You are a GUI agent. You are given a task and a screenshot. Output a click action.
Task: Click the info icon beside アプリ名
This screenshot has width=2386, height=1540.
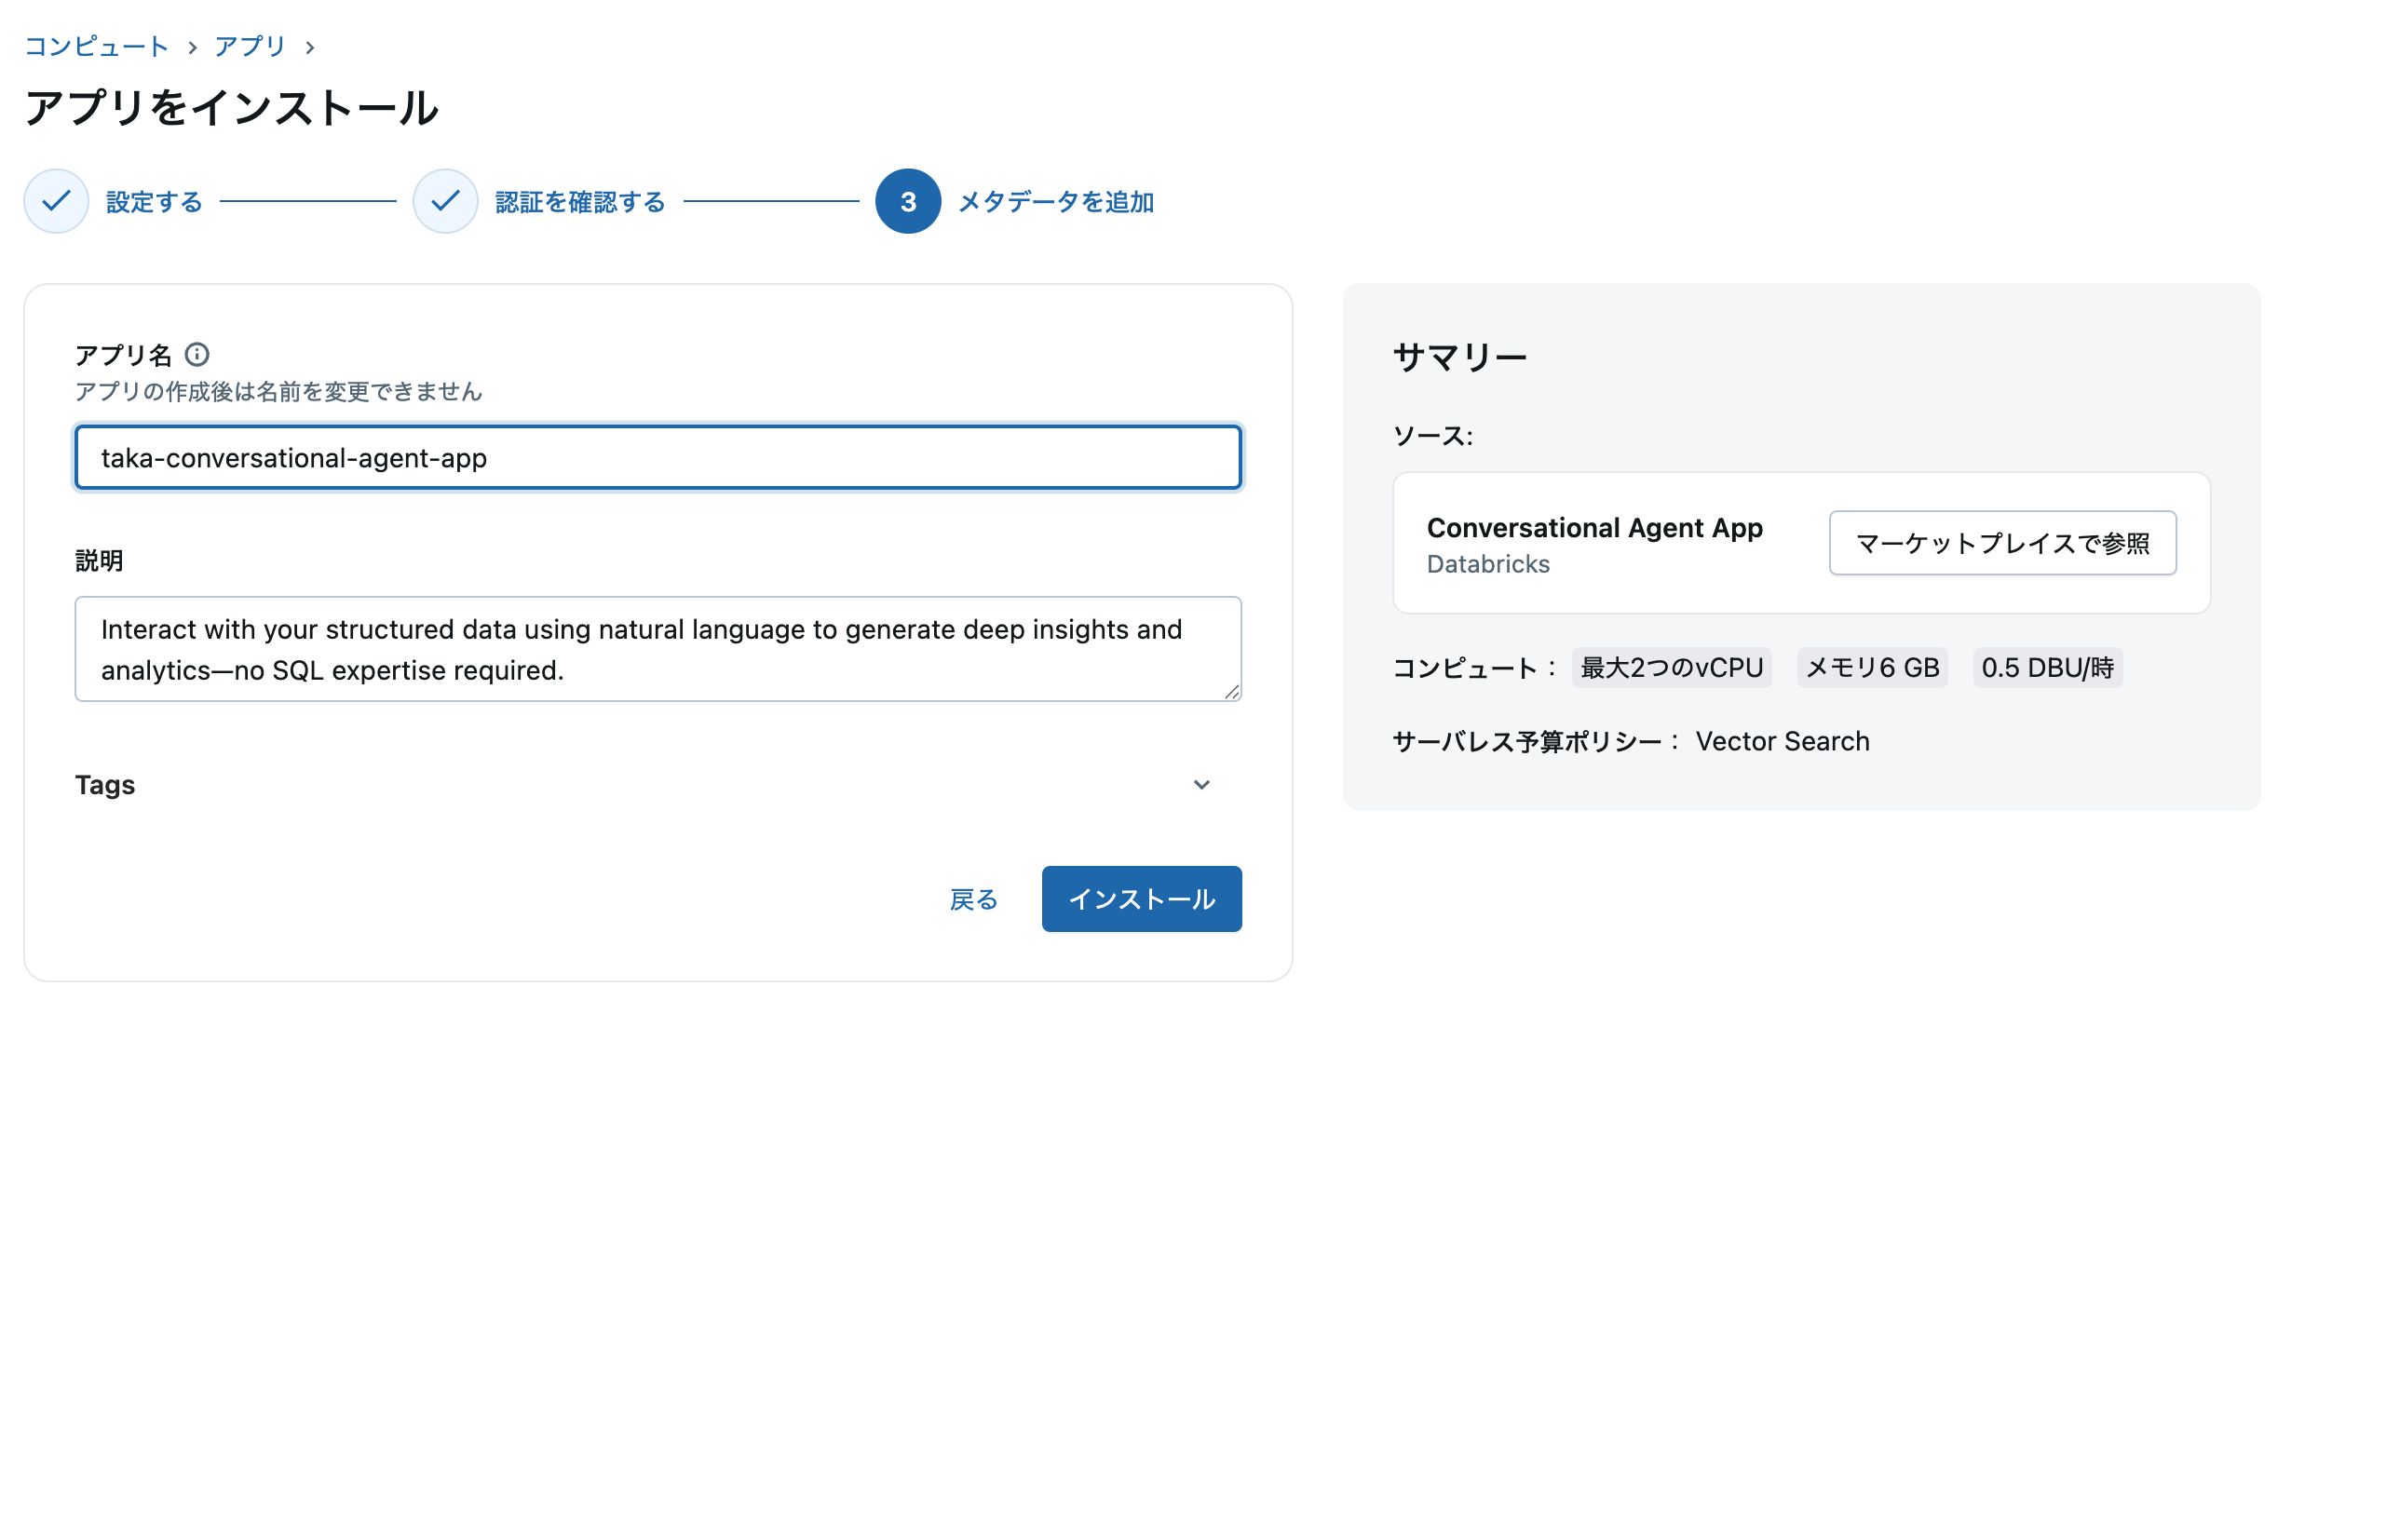197,354
